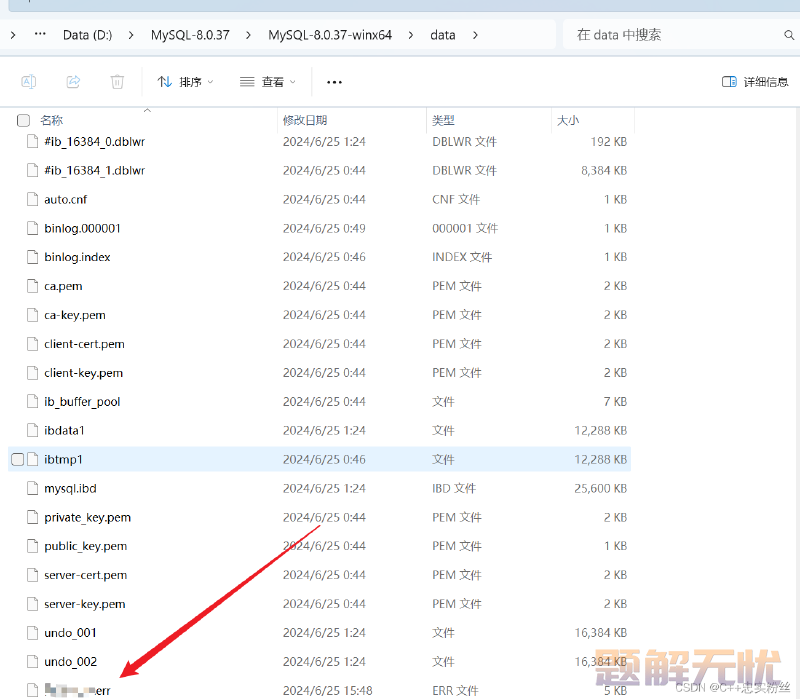The width and height of the screenshot is (800, 699).
Task: Click the file icon of #ib_16384_0.dblwr
Action: (x=32, y=141)
